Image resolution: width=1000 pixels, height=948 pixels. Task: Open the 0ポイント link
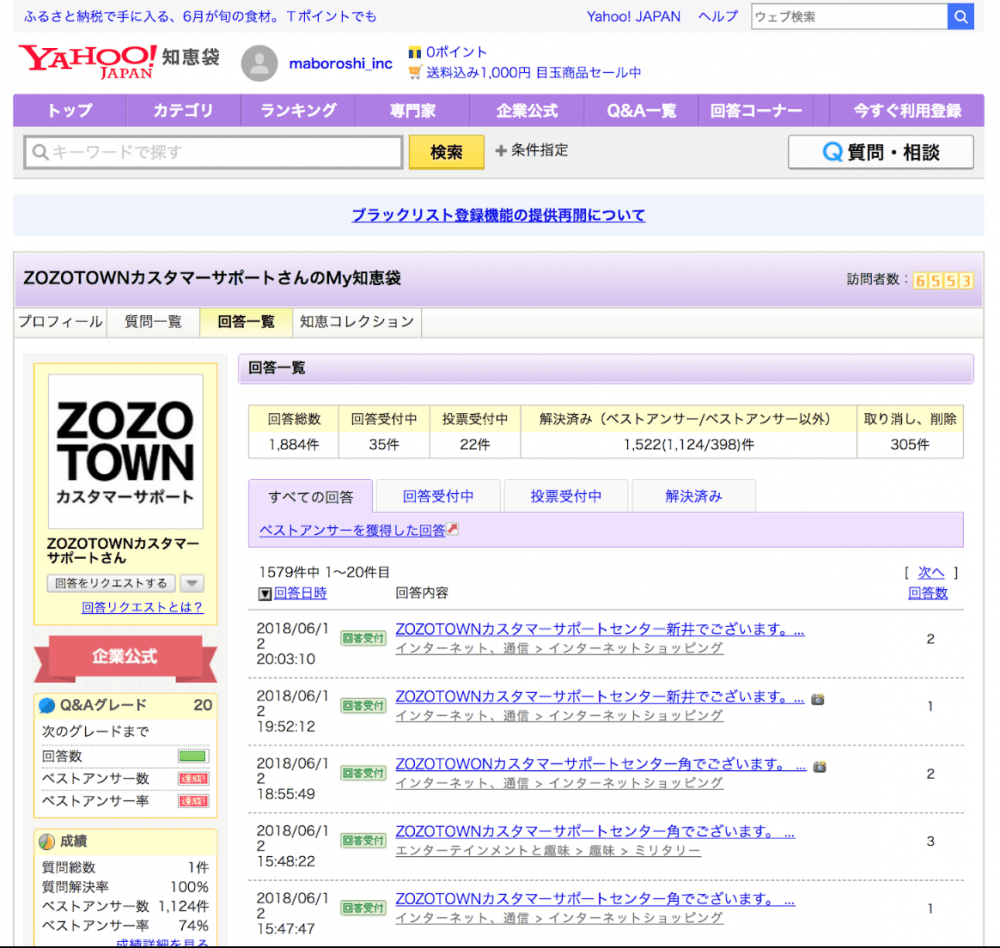(456, 52)
